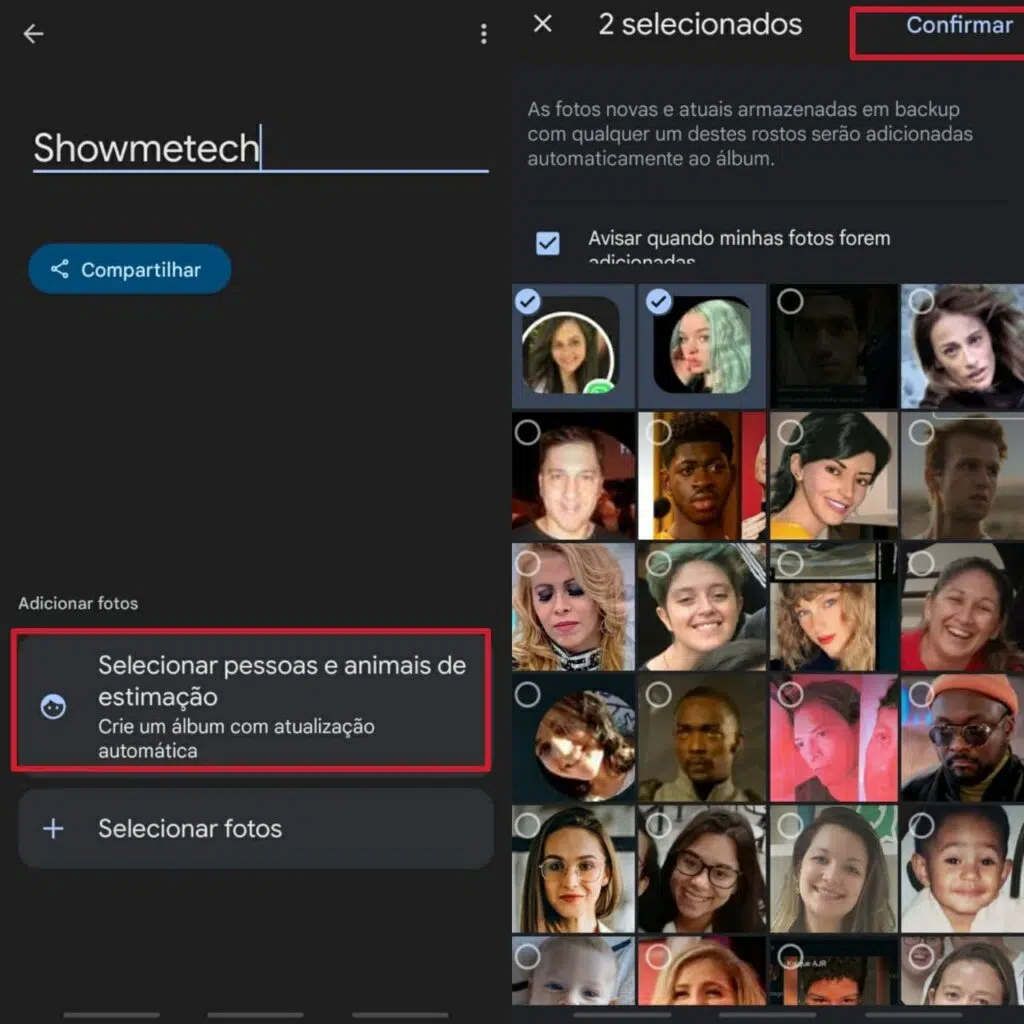Select the circle on the Taylor Swift face
Viewport: 1024px width, 1024px height.
[789, 564]
